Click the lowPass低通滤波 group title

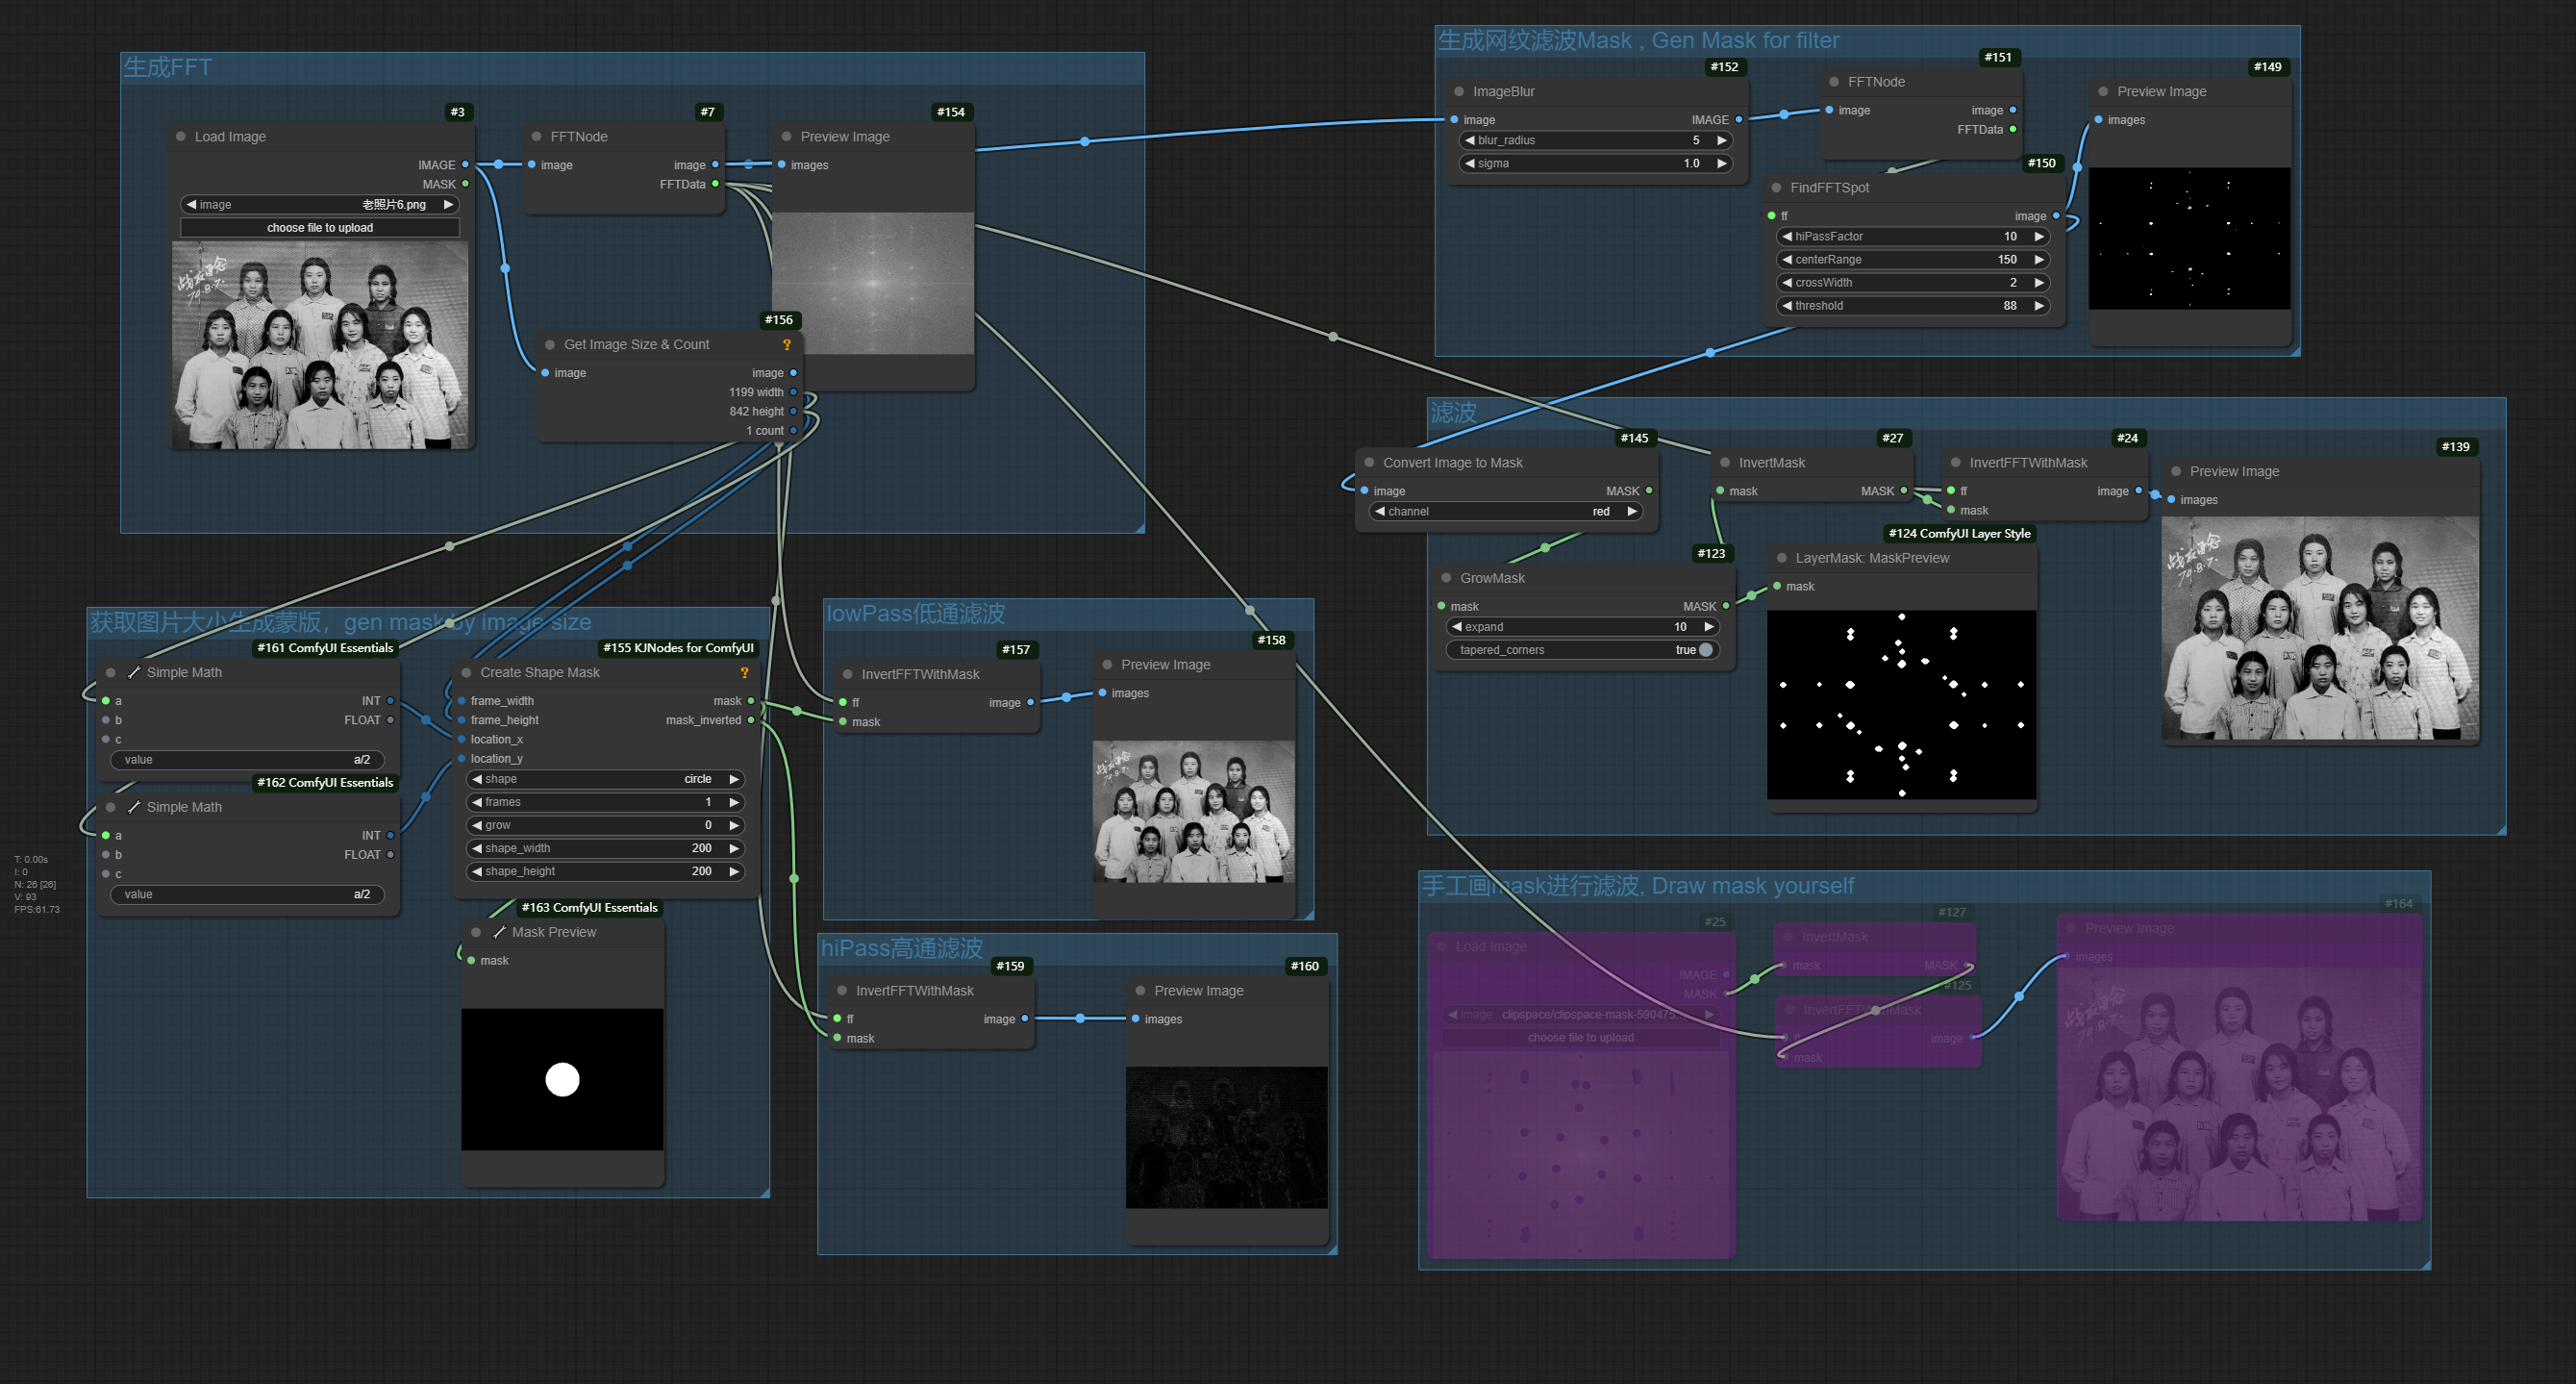(x=915, y=614)
